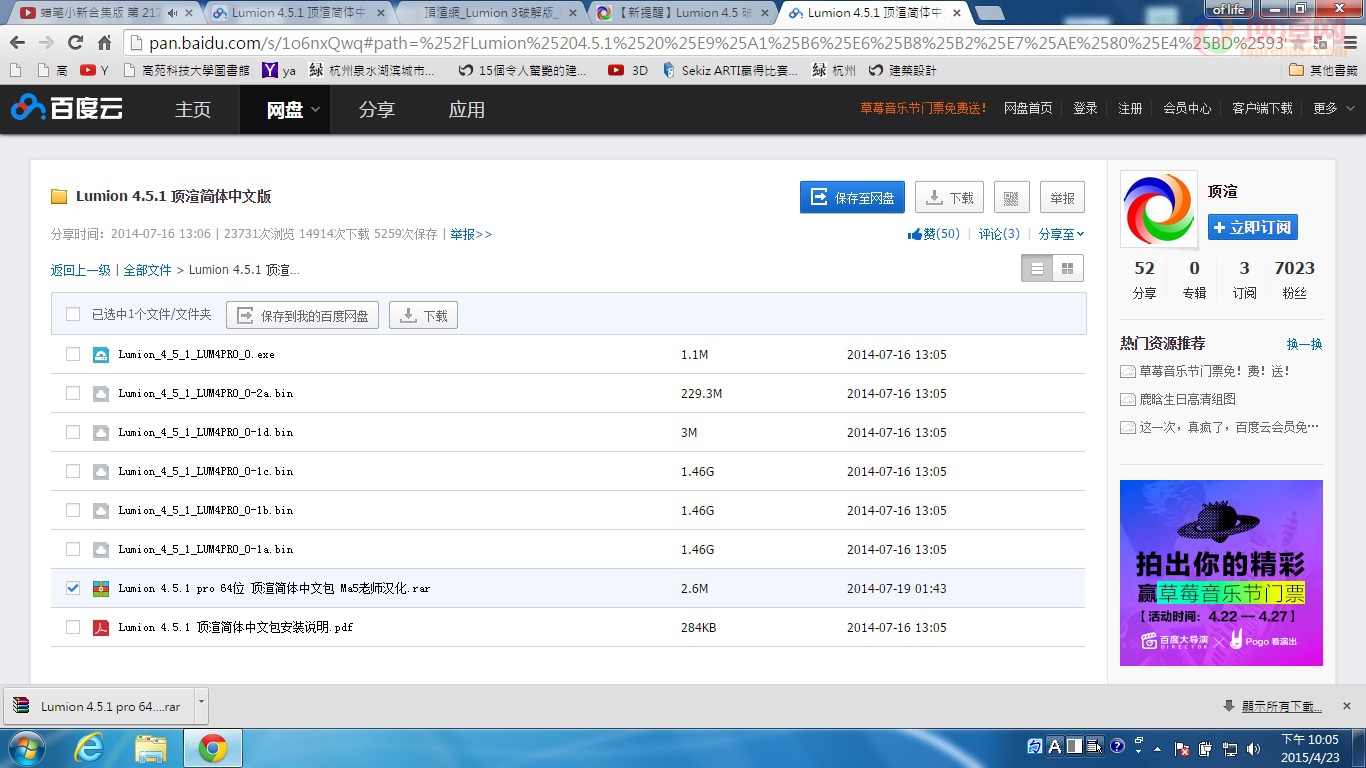The image size is (1366, 768).
Task: Open the Windows Start menu
Action: (26, 747)
